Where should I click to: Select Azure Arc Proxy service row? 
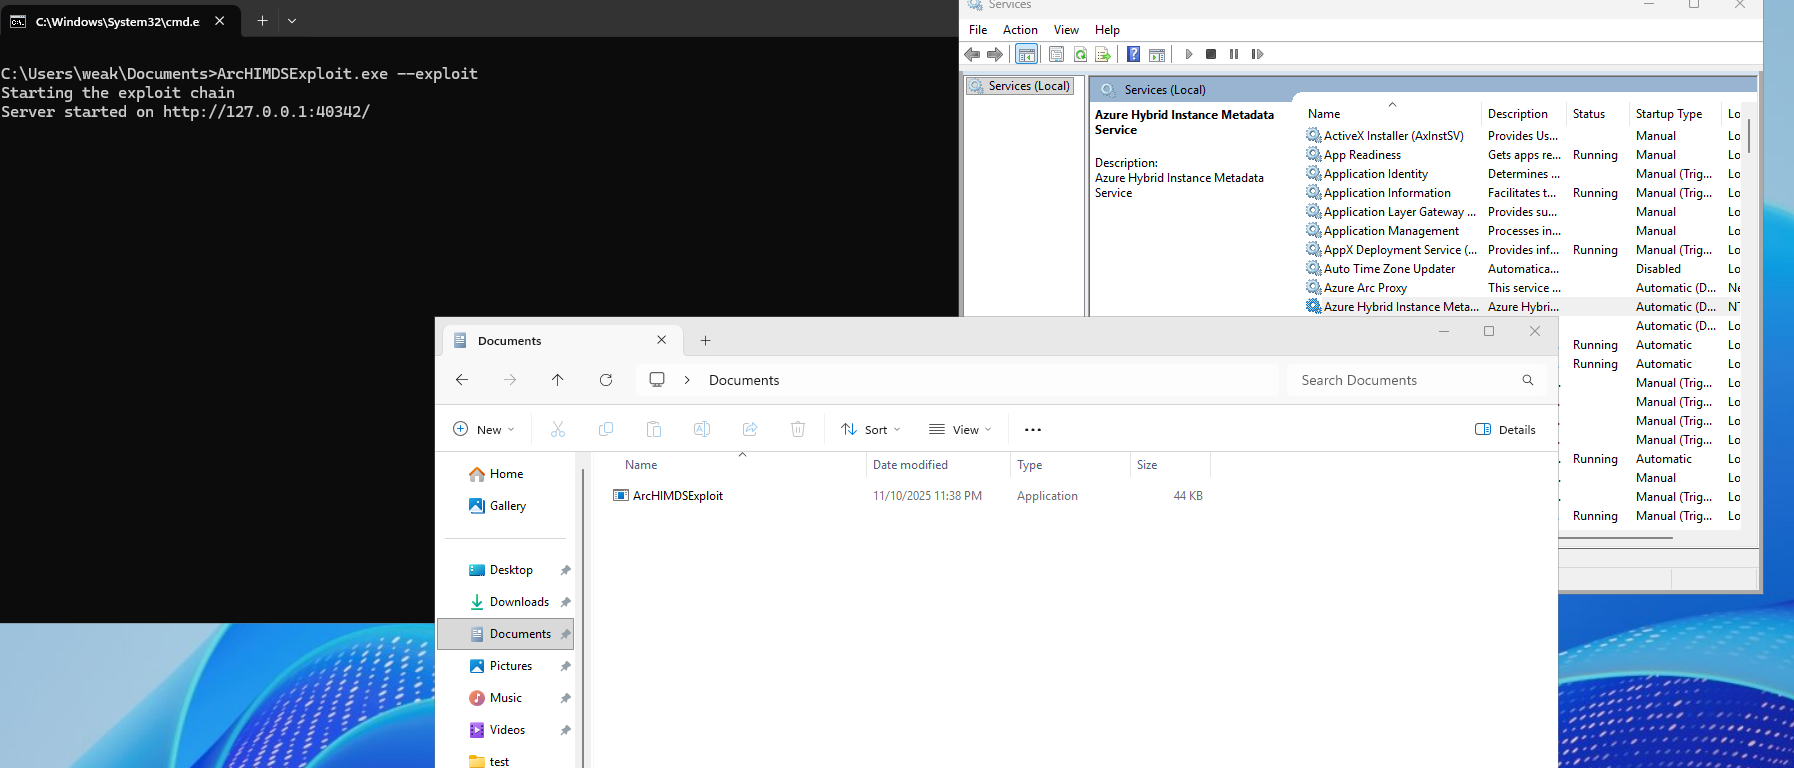(x=1365, y=288)
